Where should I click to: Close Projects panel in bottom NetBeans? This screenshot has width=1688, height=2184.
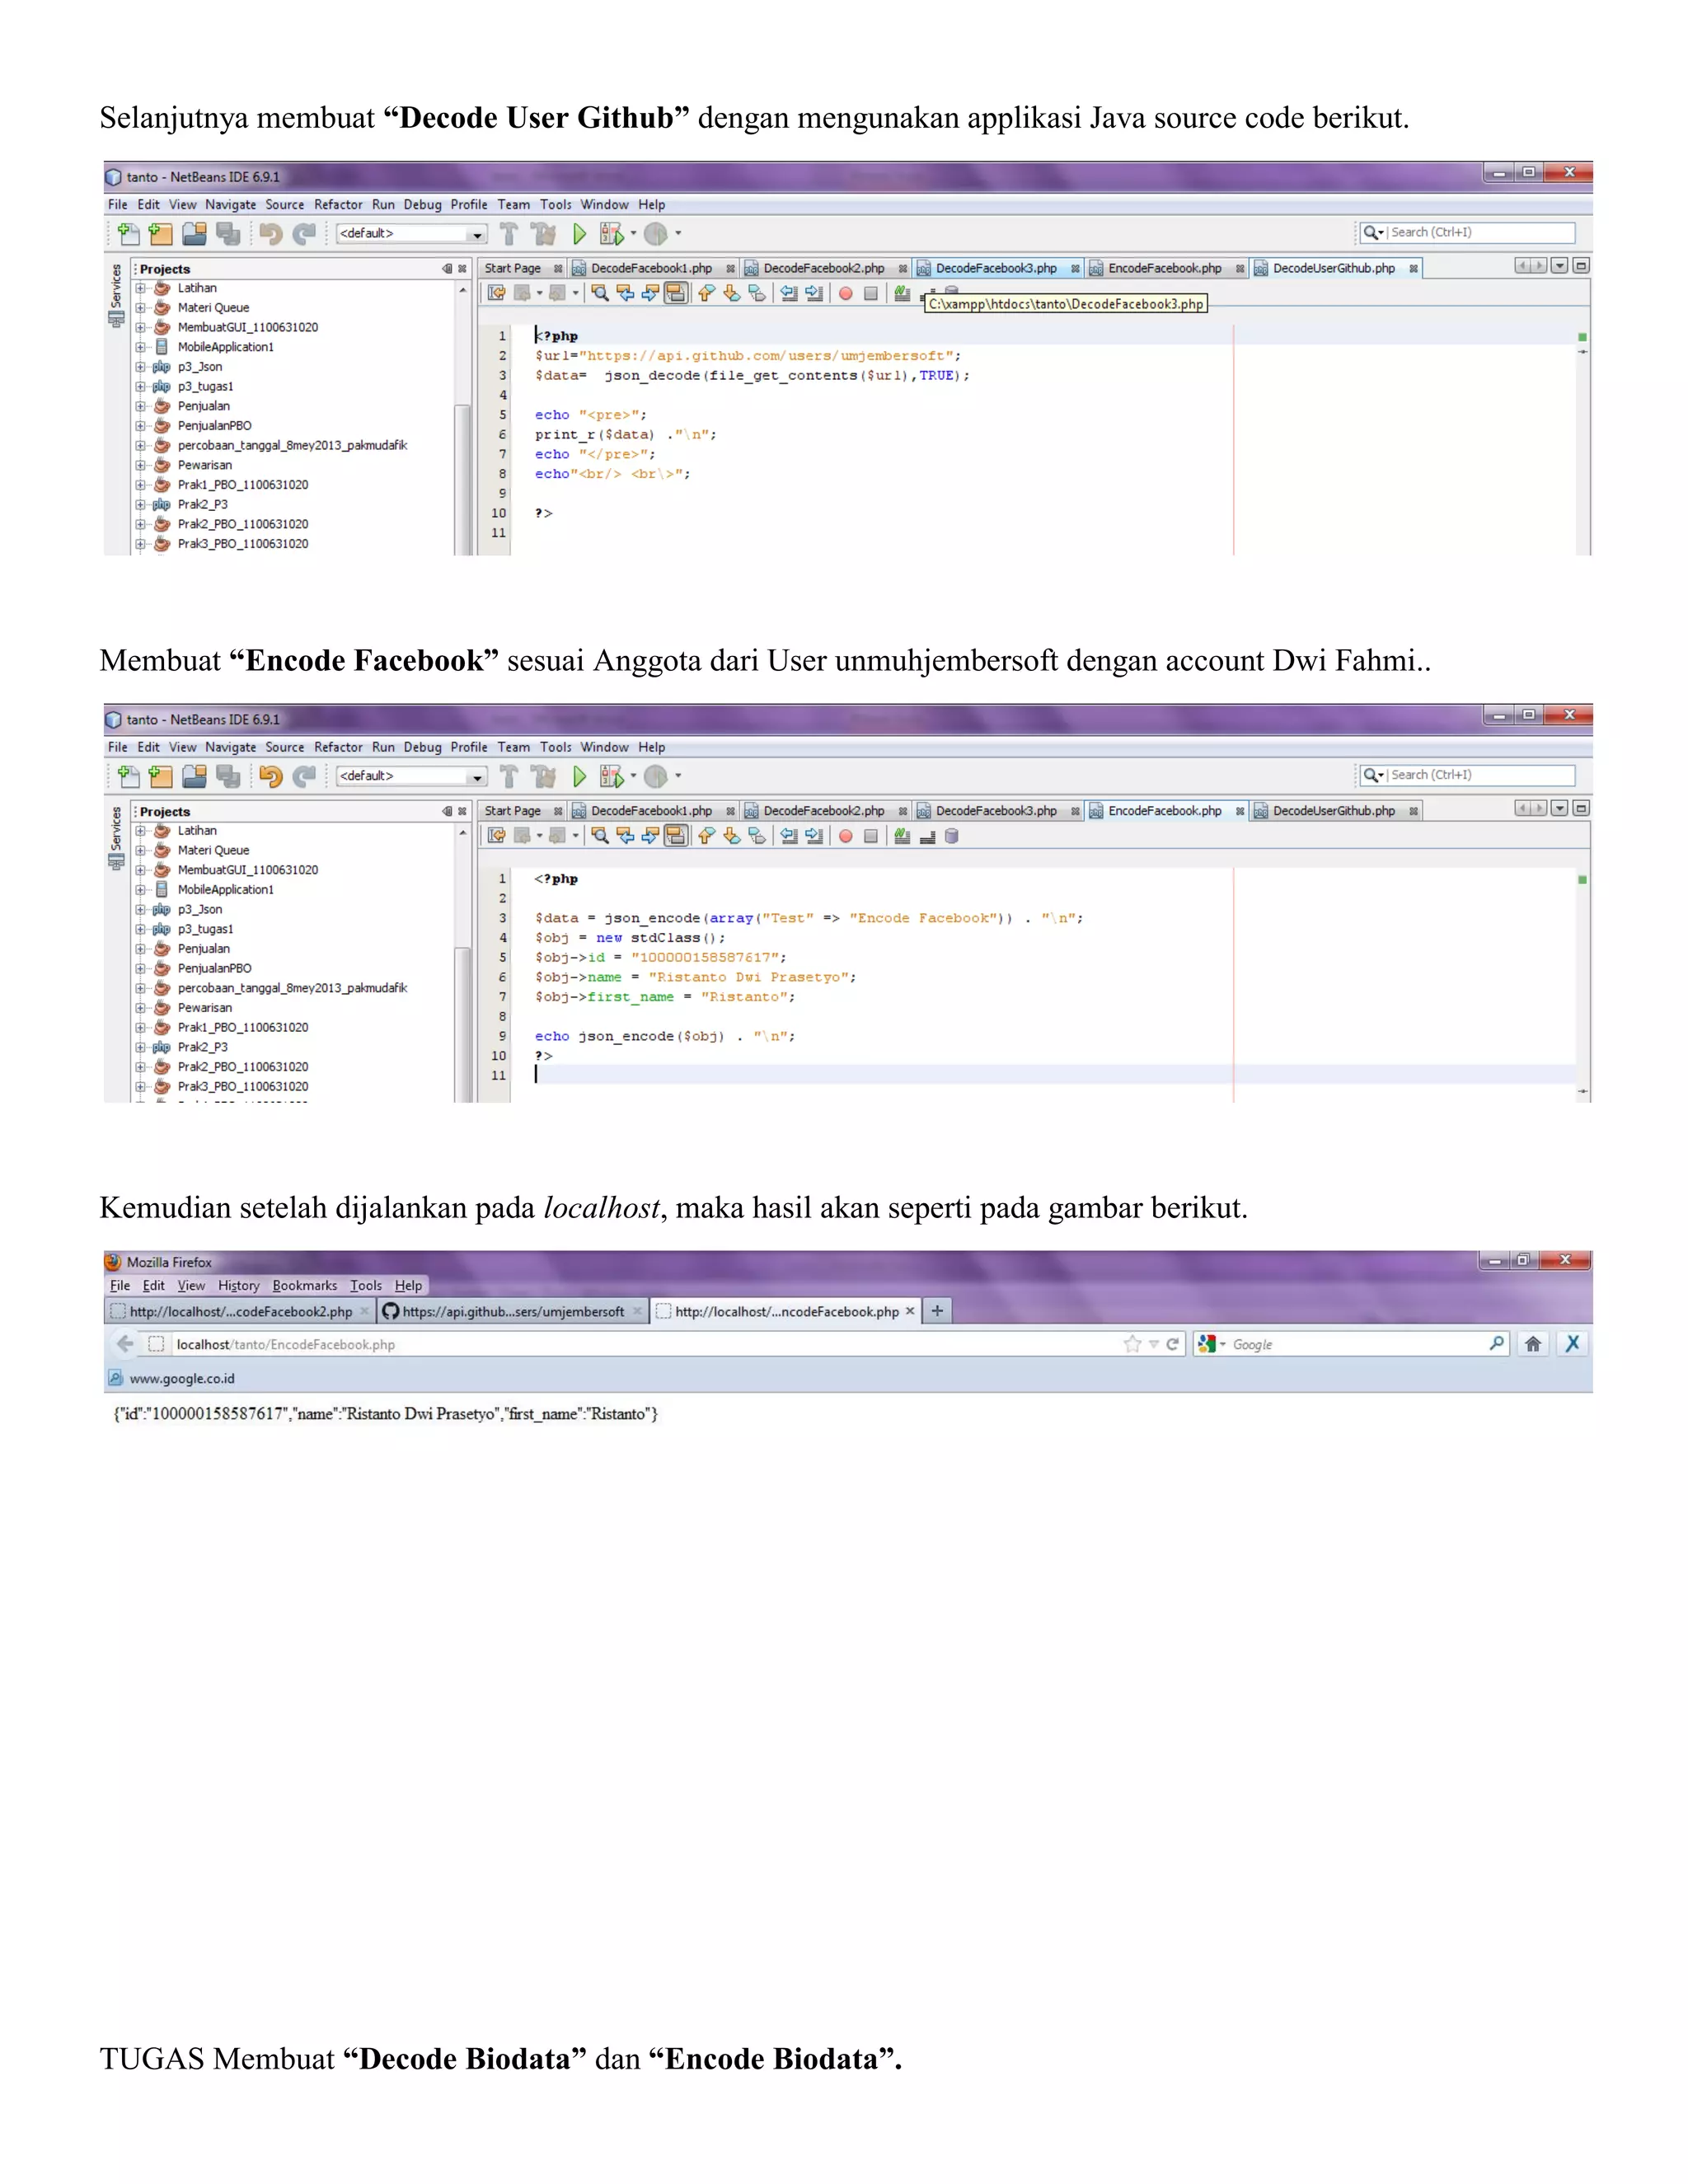click(x=462, y=811)
